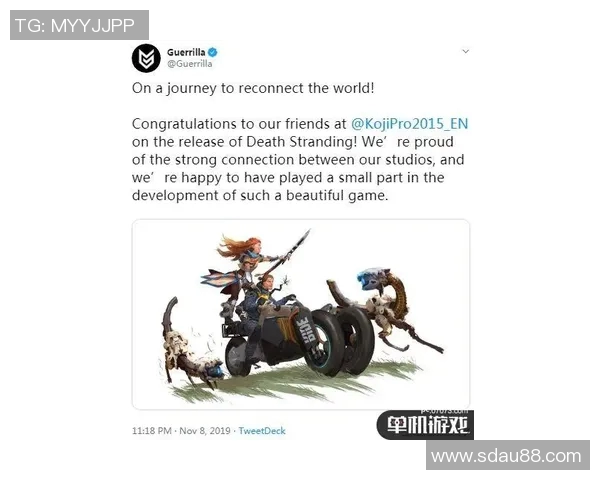Click the Nov 8, 2019 date text

pos(205,431)
